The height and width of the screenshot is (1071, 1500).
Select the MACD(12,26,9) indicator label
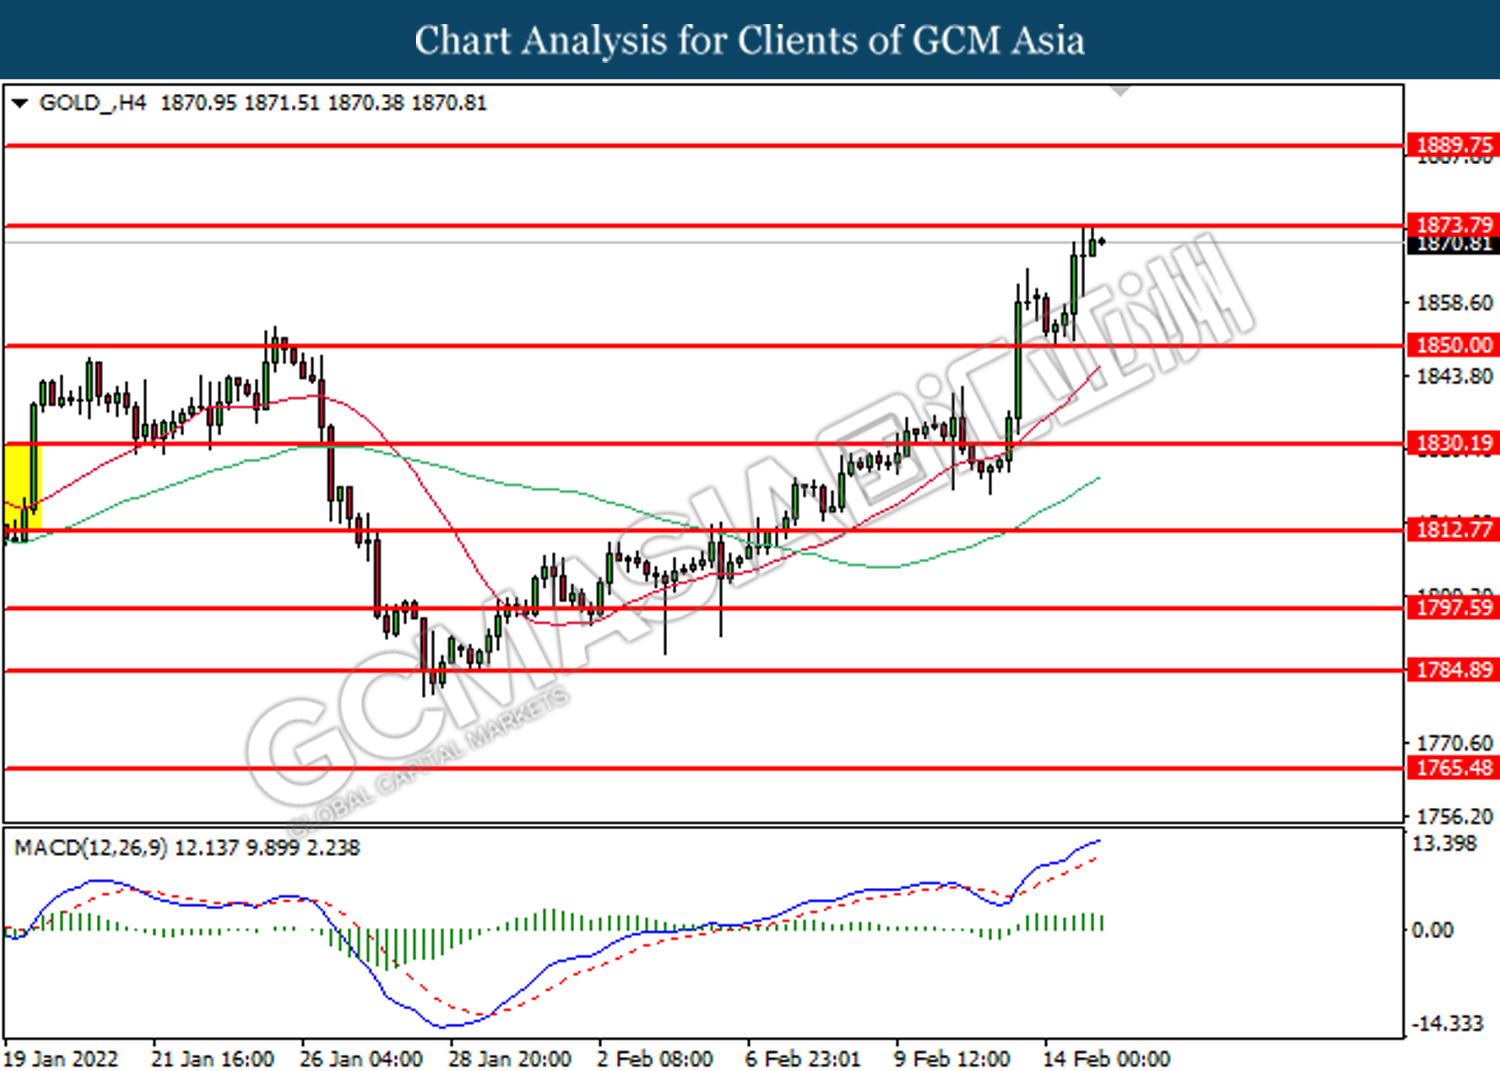click(x=91, y=848)
